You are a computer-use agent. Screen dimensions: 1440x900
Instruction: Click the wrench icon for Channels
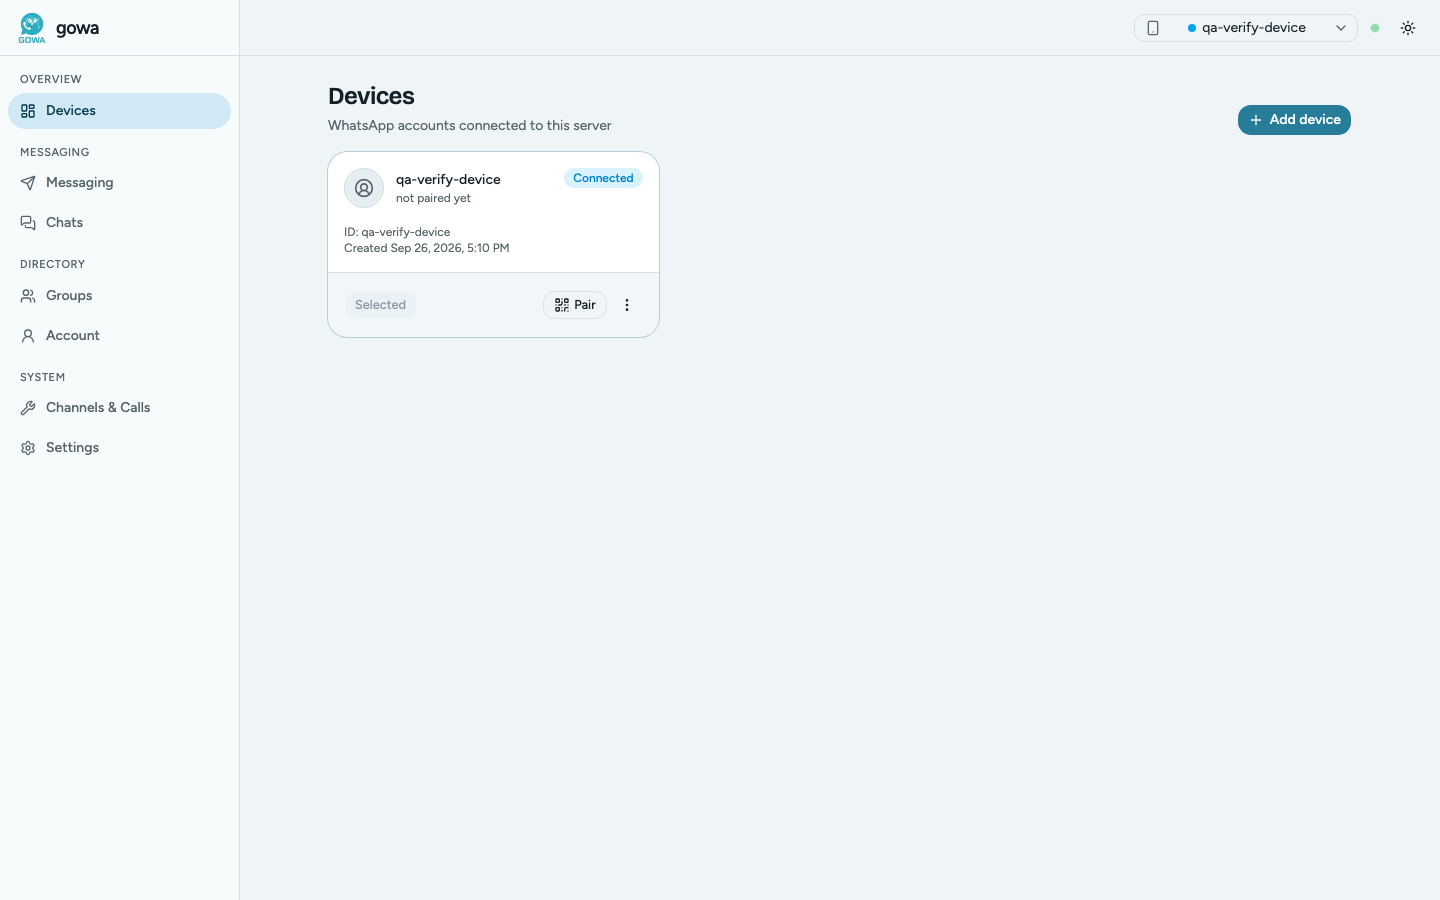28,408
